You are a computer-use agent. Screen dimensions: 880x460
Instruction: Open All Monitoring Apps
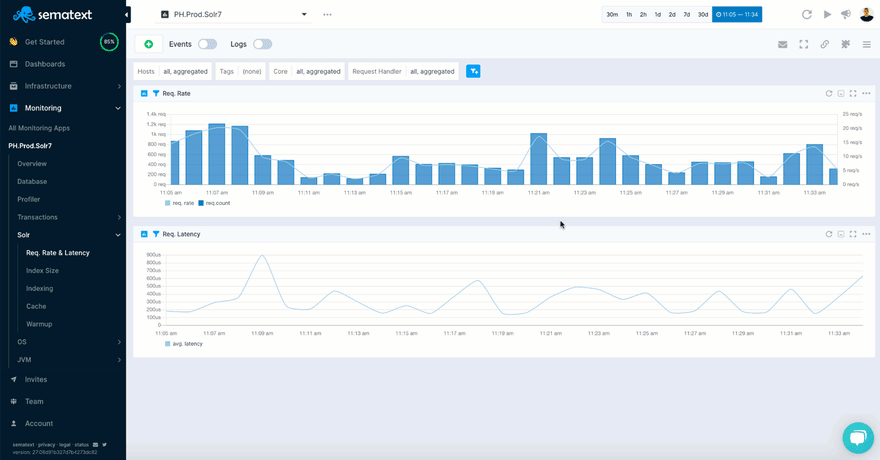click(39, 128)
